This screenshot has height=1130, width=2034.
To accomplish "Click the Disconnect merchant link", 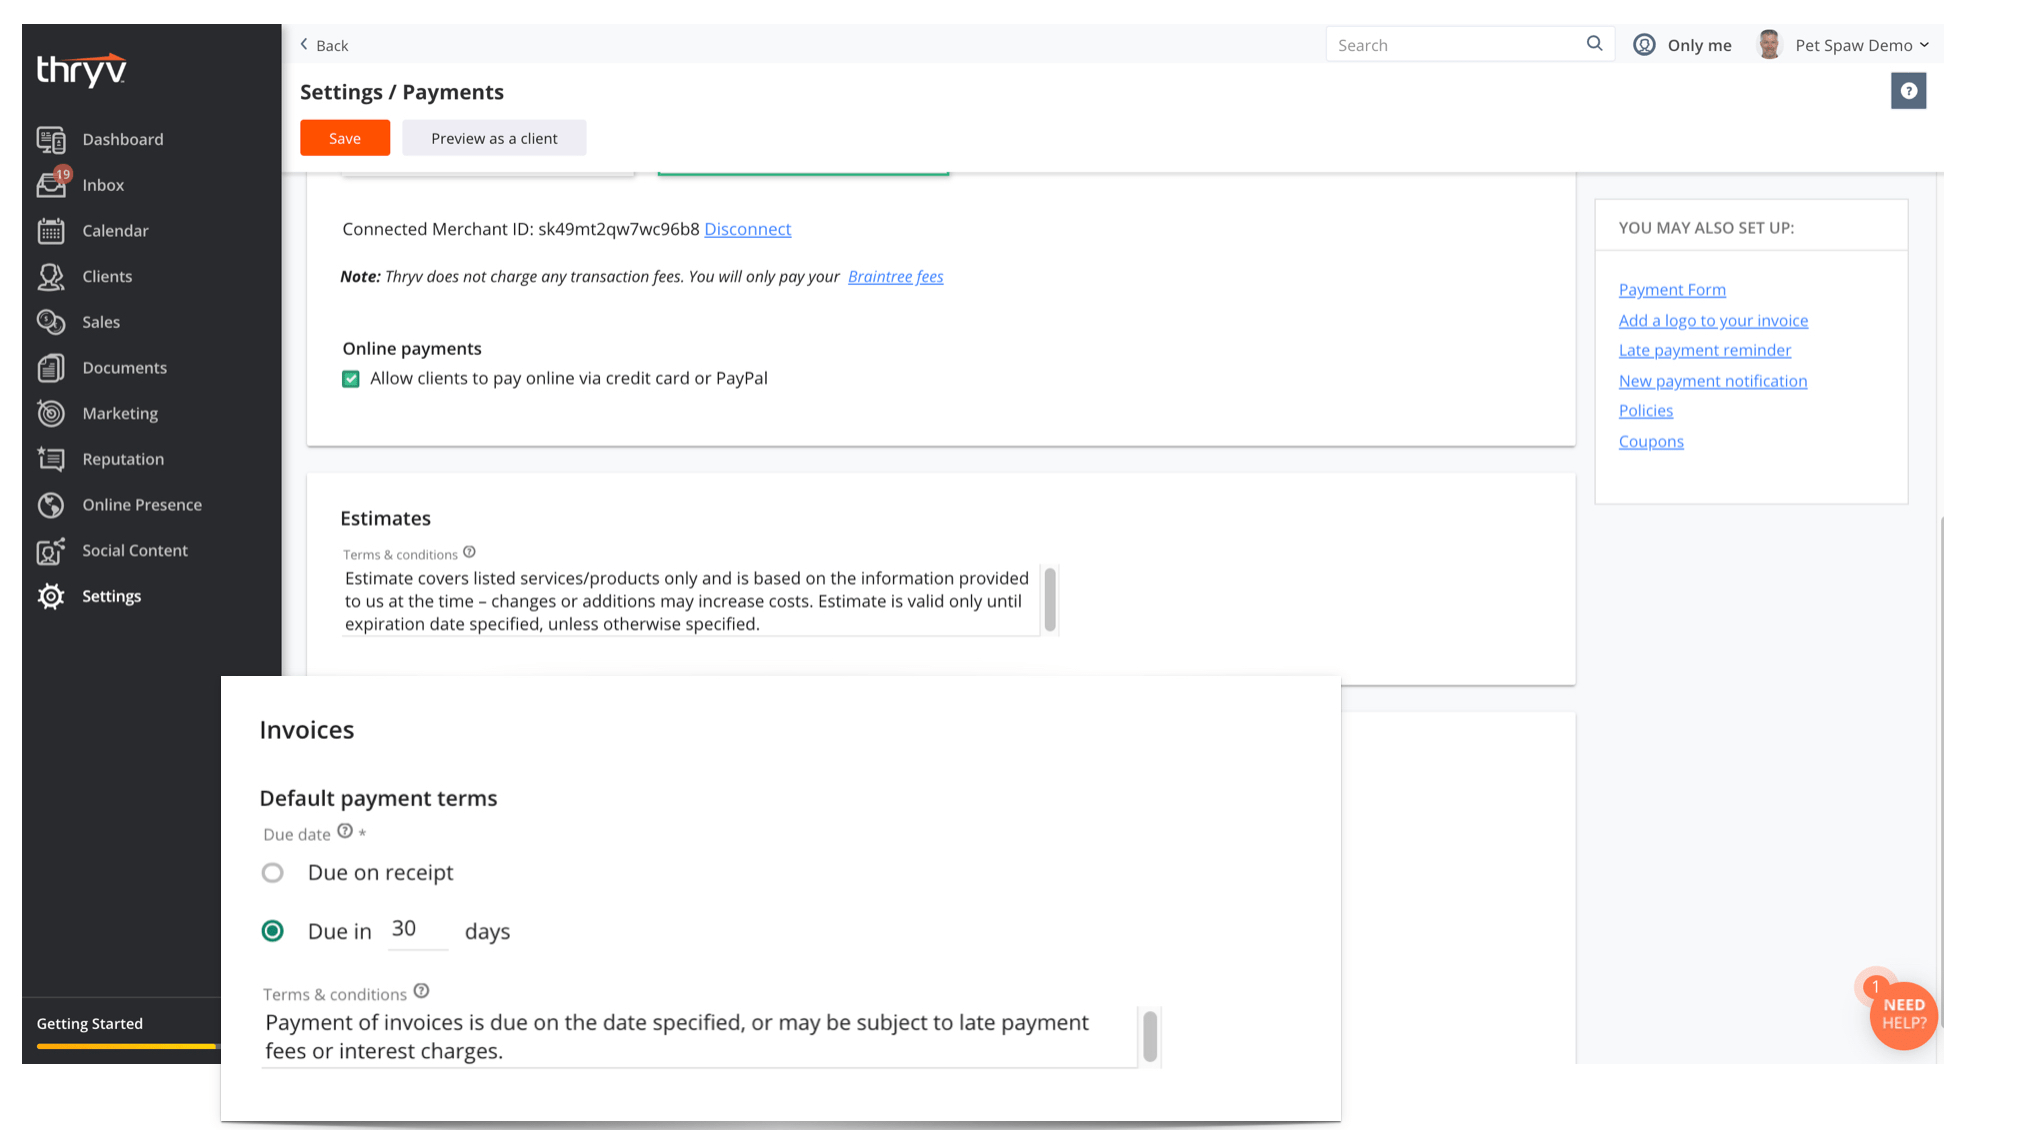I will 747,229.
